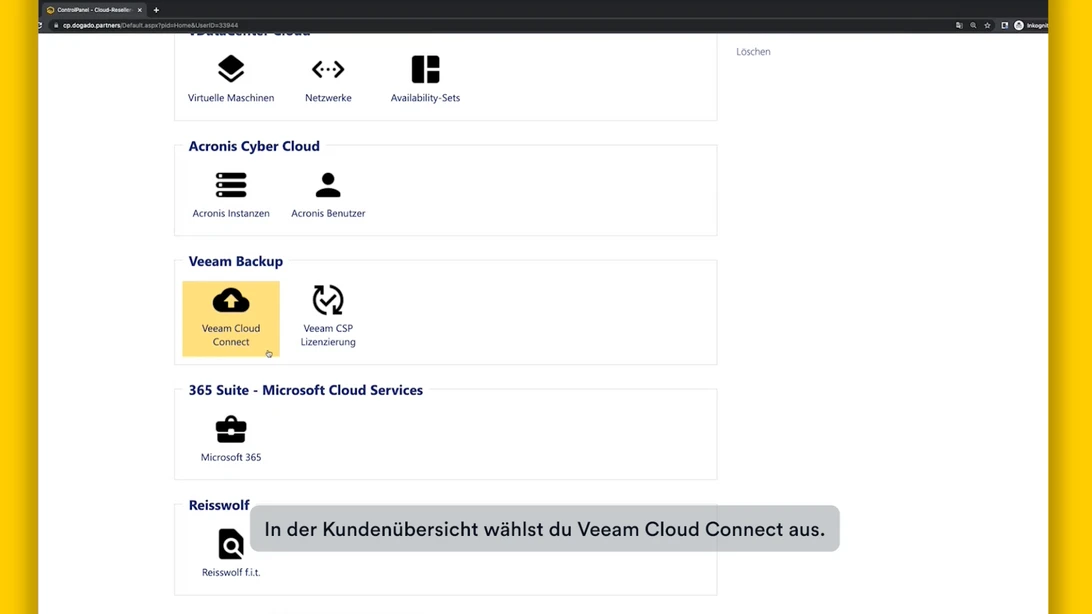Open Virtuelle Maschinen
The width and height of the screenshot is (1092, 614).
(x=231, y=79)
